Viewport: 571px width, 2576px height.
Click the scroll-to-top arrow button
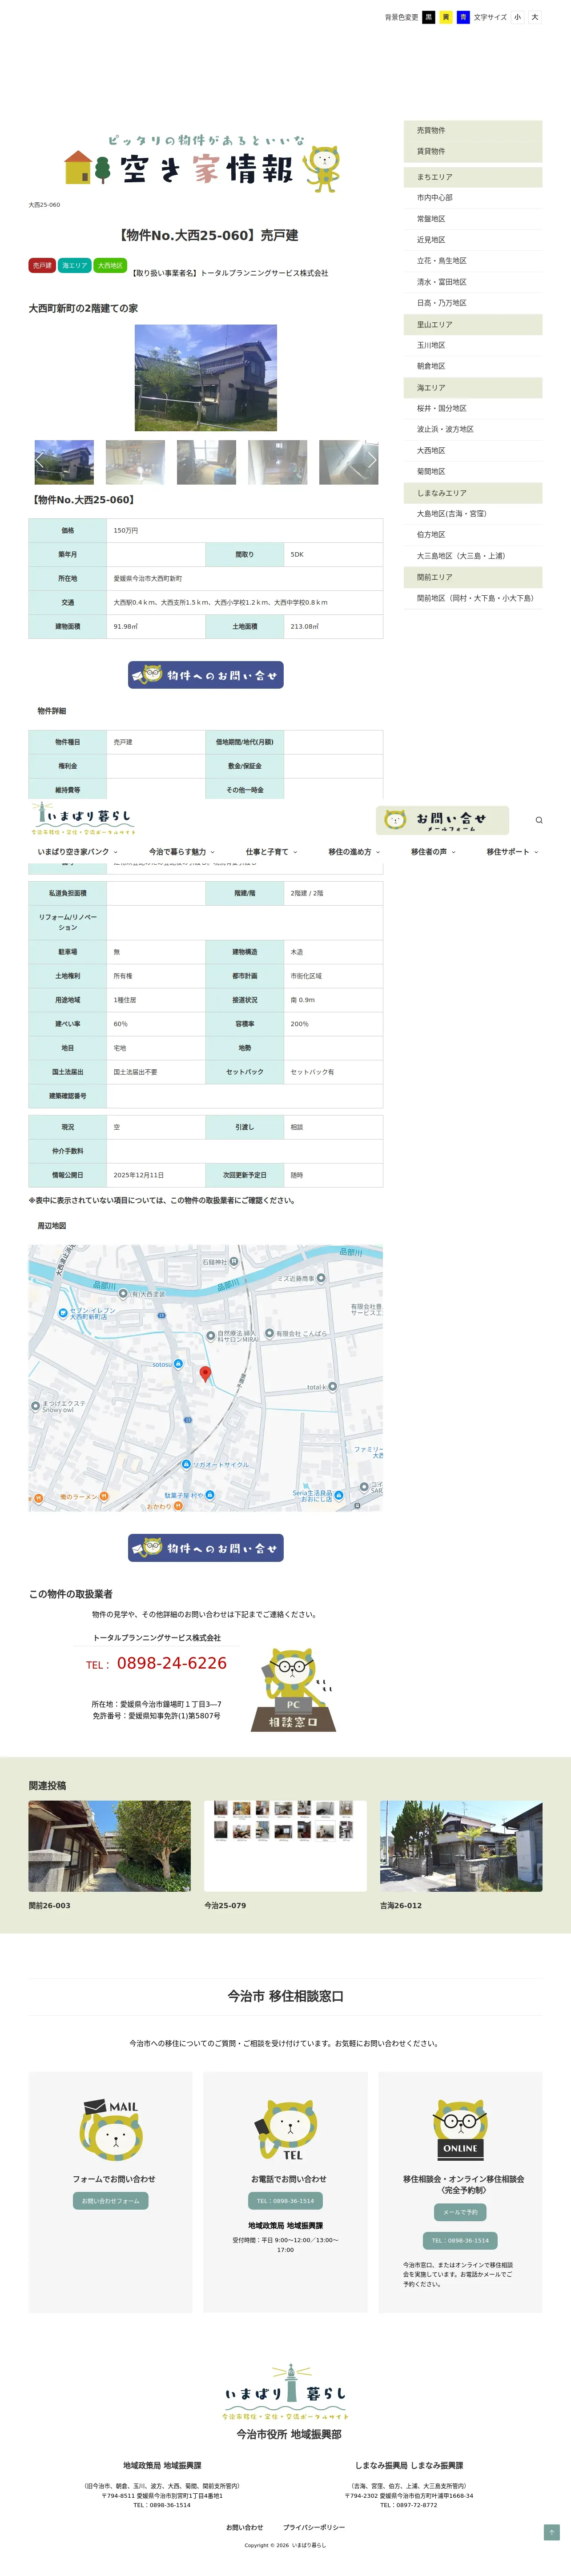point(551,2531)
